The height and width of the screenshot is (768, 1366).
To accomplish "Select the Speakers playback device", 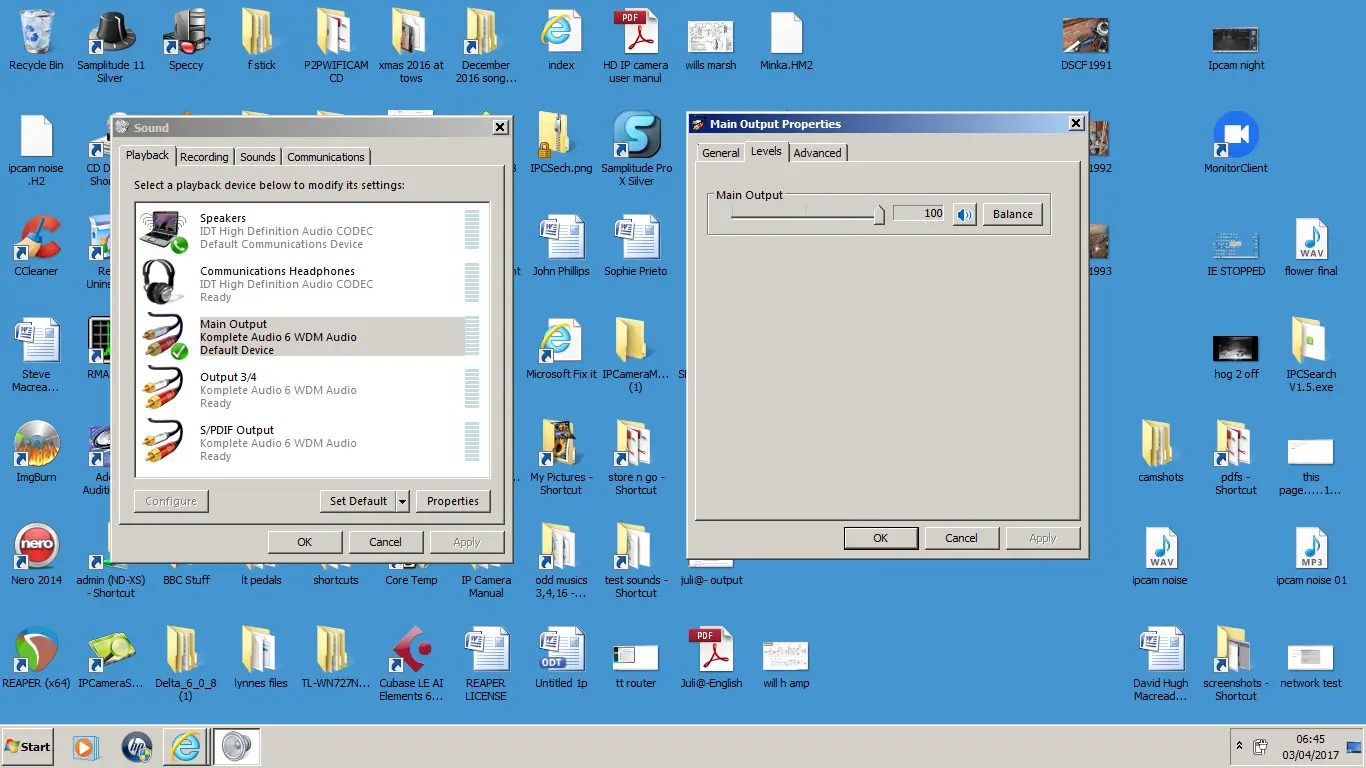I will pos(300,231).
